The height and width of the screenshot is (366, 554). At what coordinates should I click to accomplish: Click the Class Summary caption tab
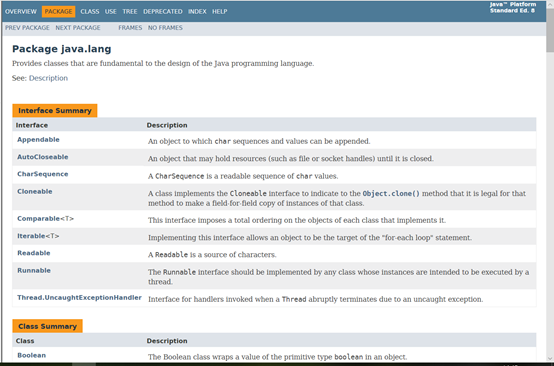point(47,326)
